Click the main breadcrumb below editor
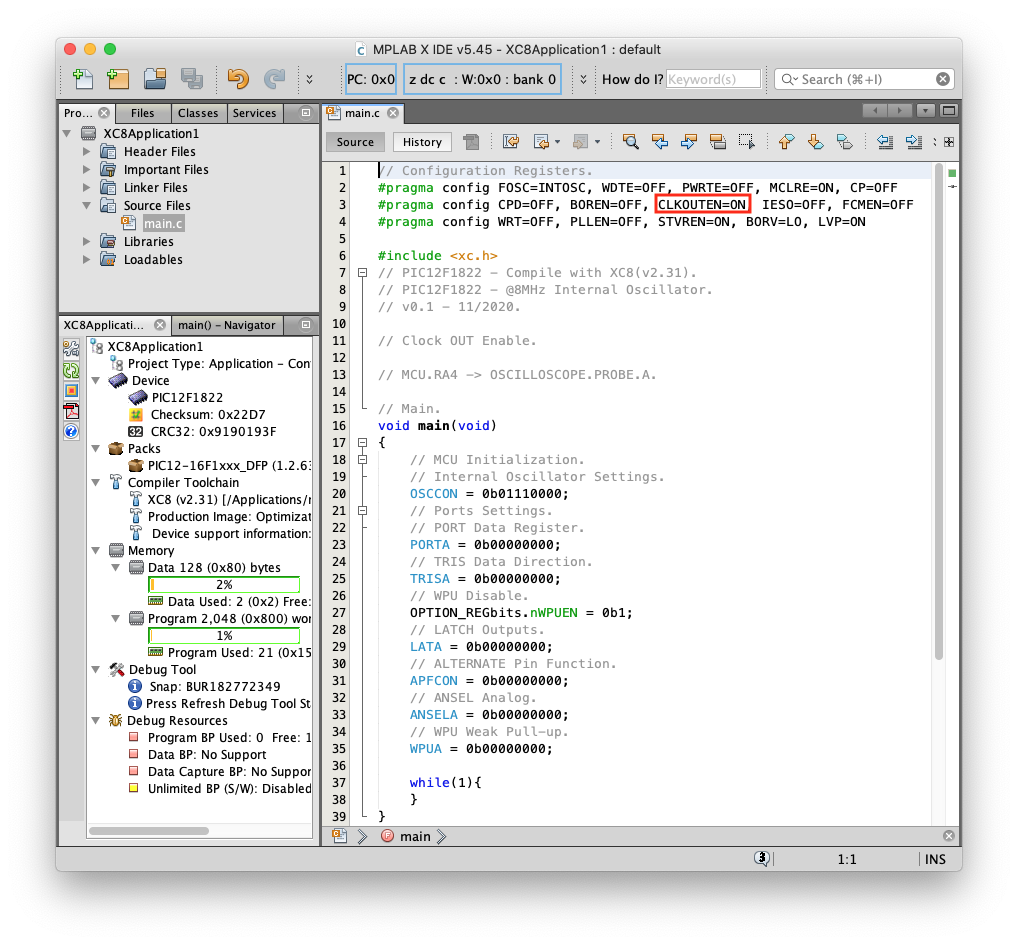Screen dimensions: 1018x945 coord(415,837)
